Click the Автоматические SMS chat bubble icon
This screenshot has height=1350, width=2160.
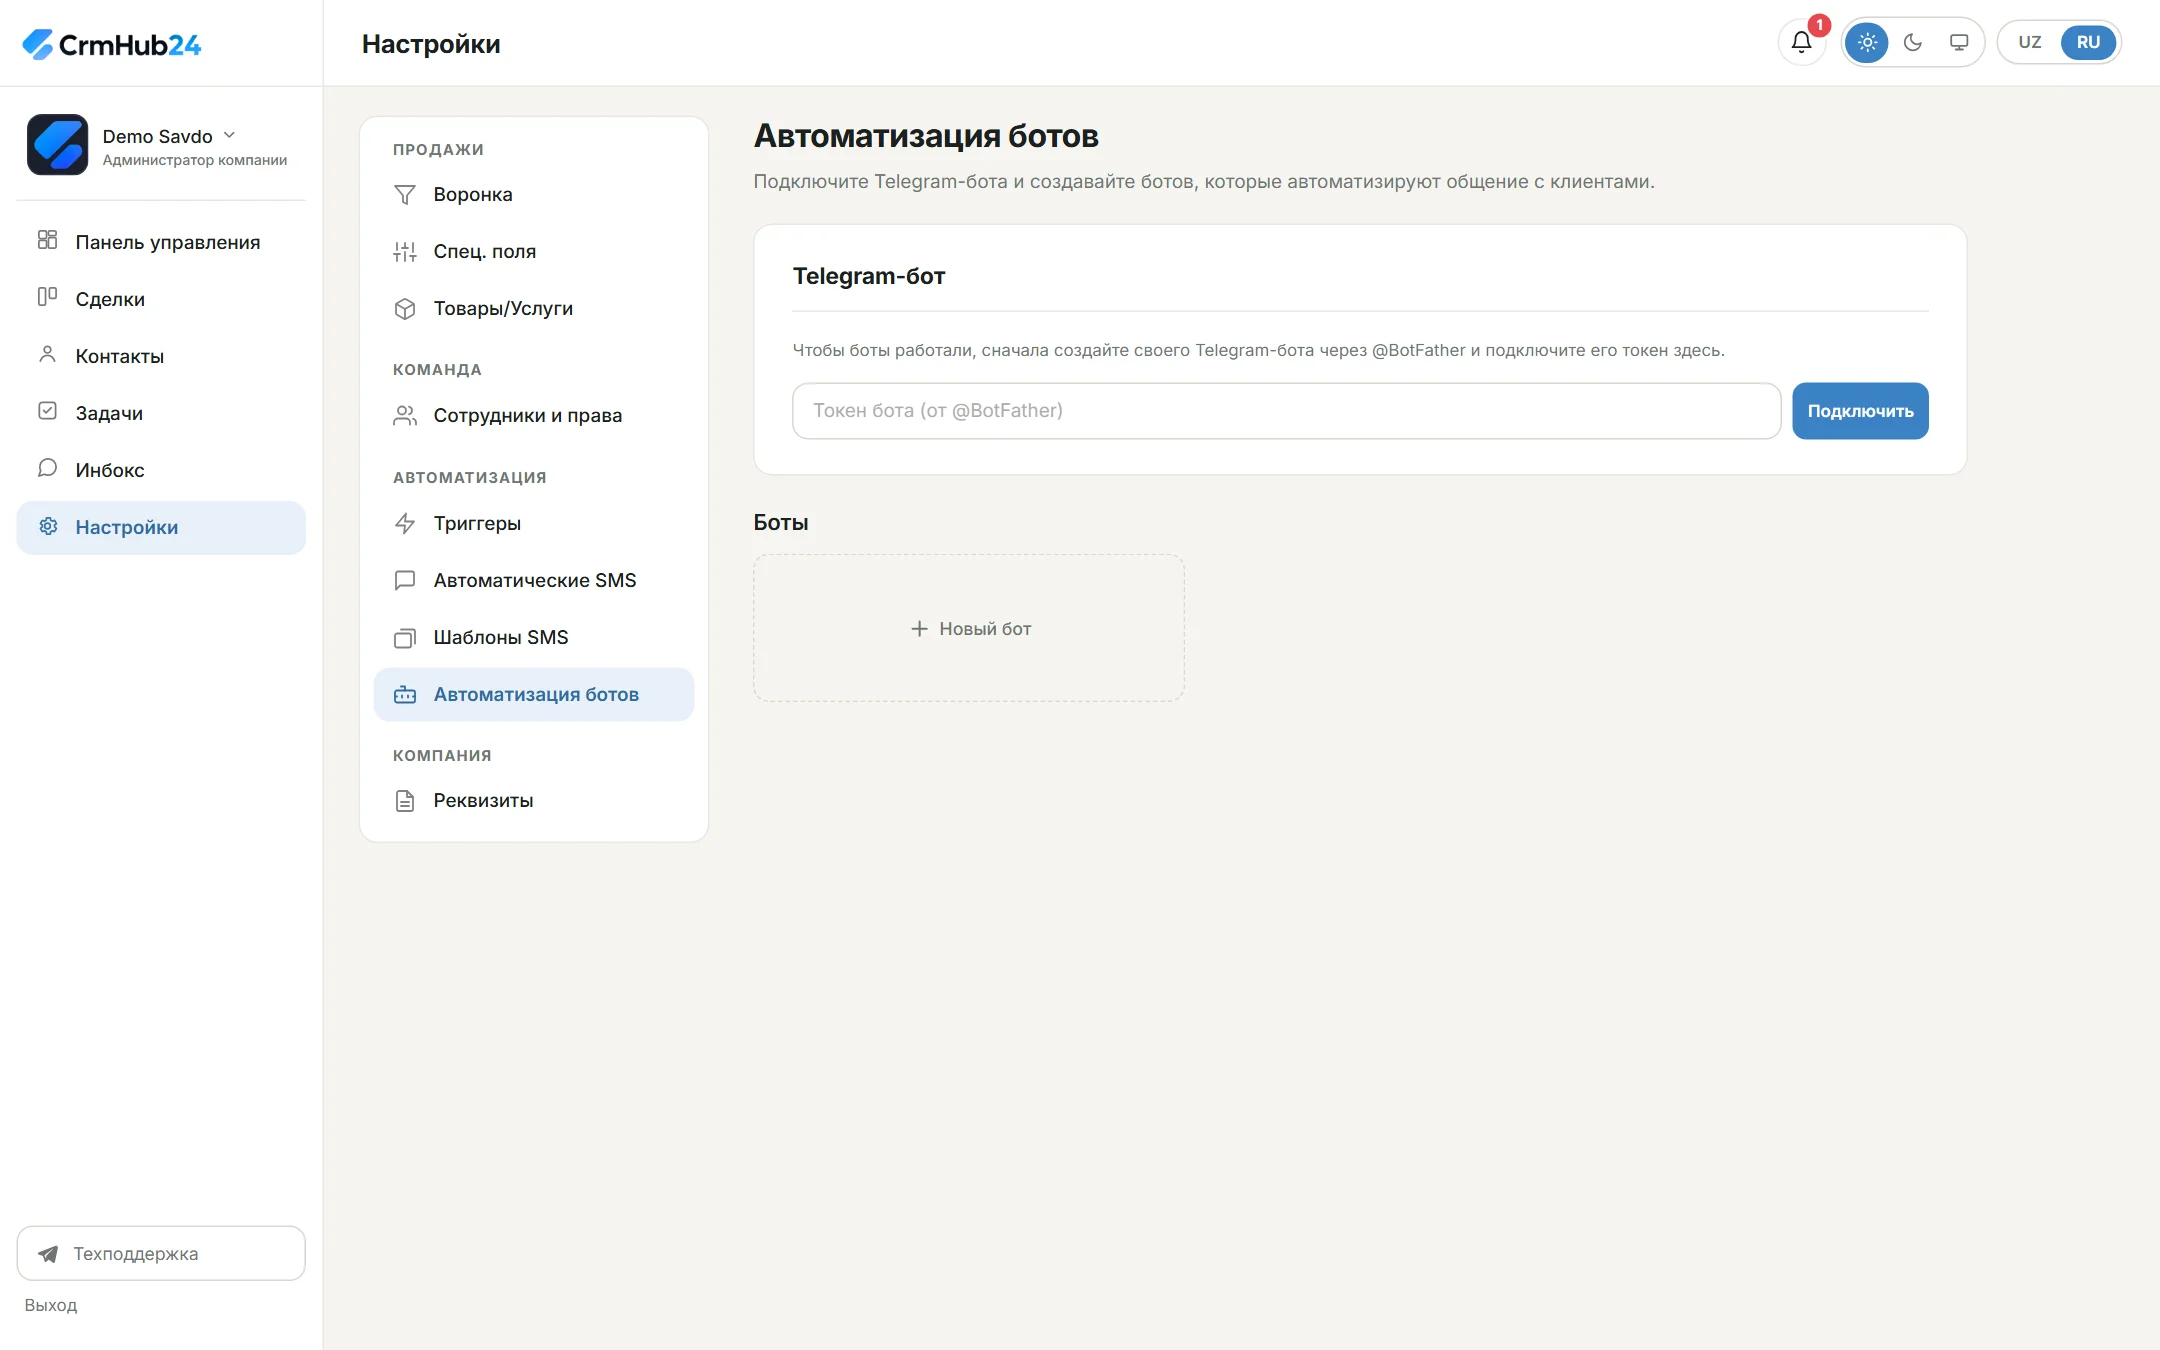tap(405, 580)
